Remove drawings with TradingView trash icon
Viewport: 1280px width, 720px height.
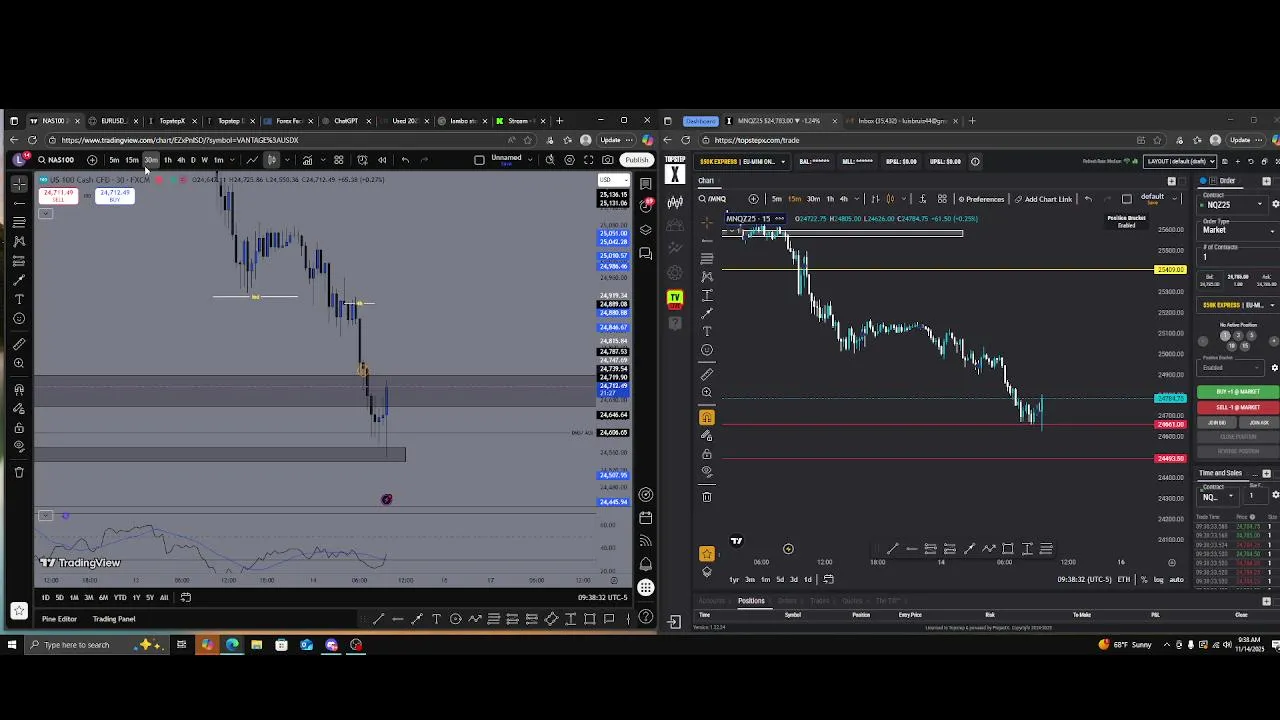pyautogui.click(x=19, y=473)
